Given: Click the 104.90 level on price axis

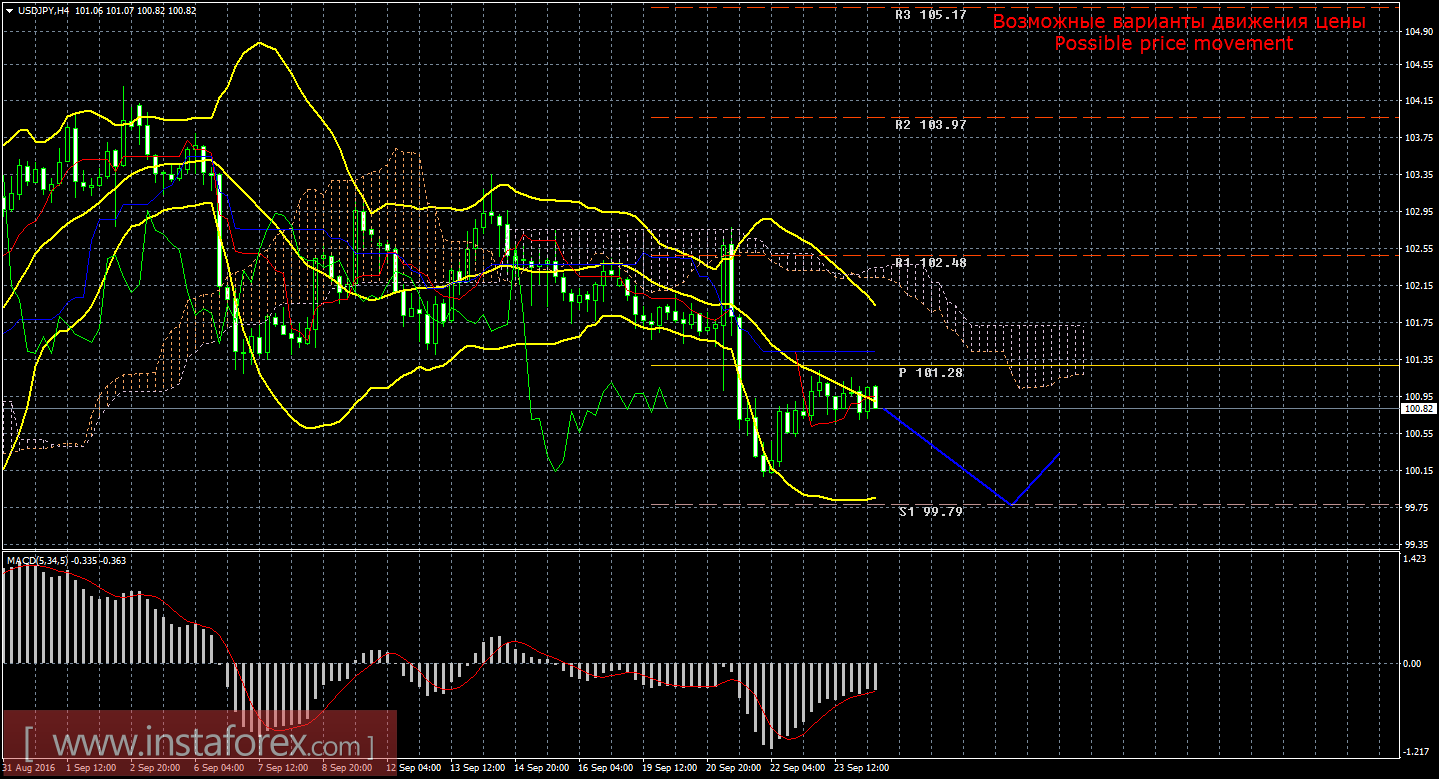Looking at the screenshot, I should (1417, 32).
